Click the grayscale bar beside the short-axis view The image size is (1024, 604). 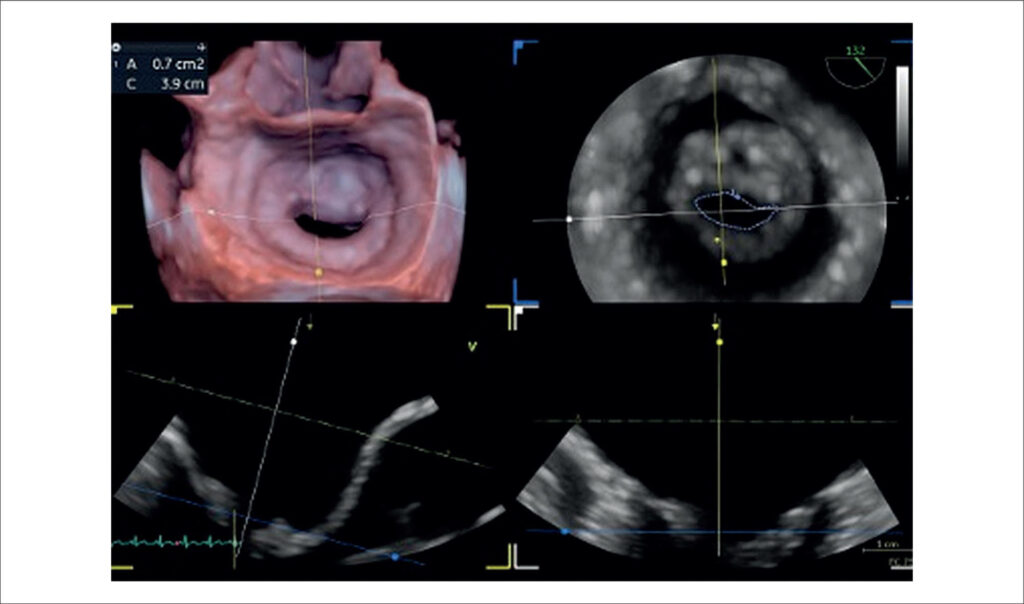pos(902,118)
